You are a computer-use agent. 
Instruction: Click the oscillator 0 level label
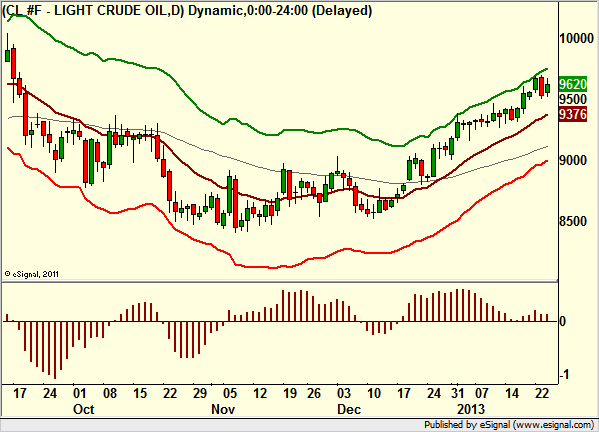[x=562, y=321]
